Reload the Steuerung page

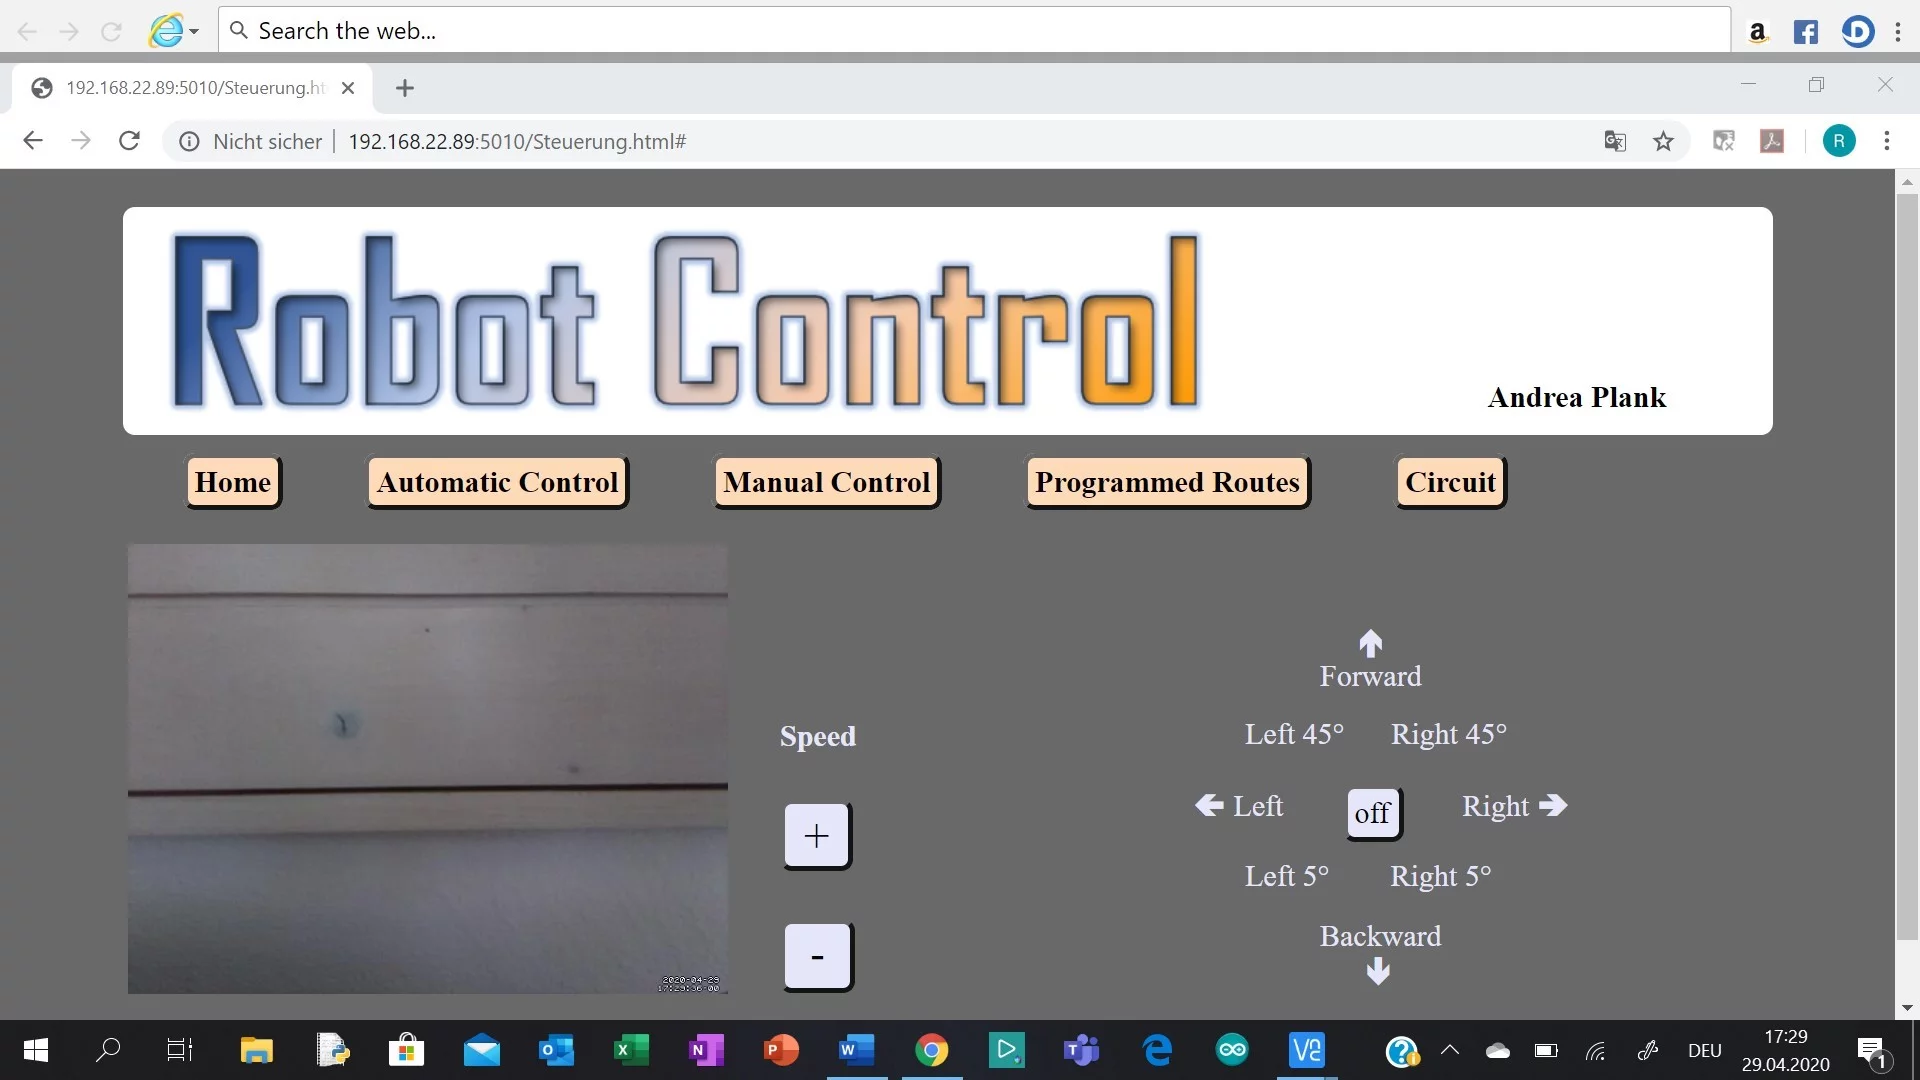tap(129, 141)
